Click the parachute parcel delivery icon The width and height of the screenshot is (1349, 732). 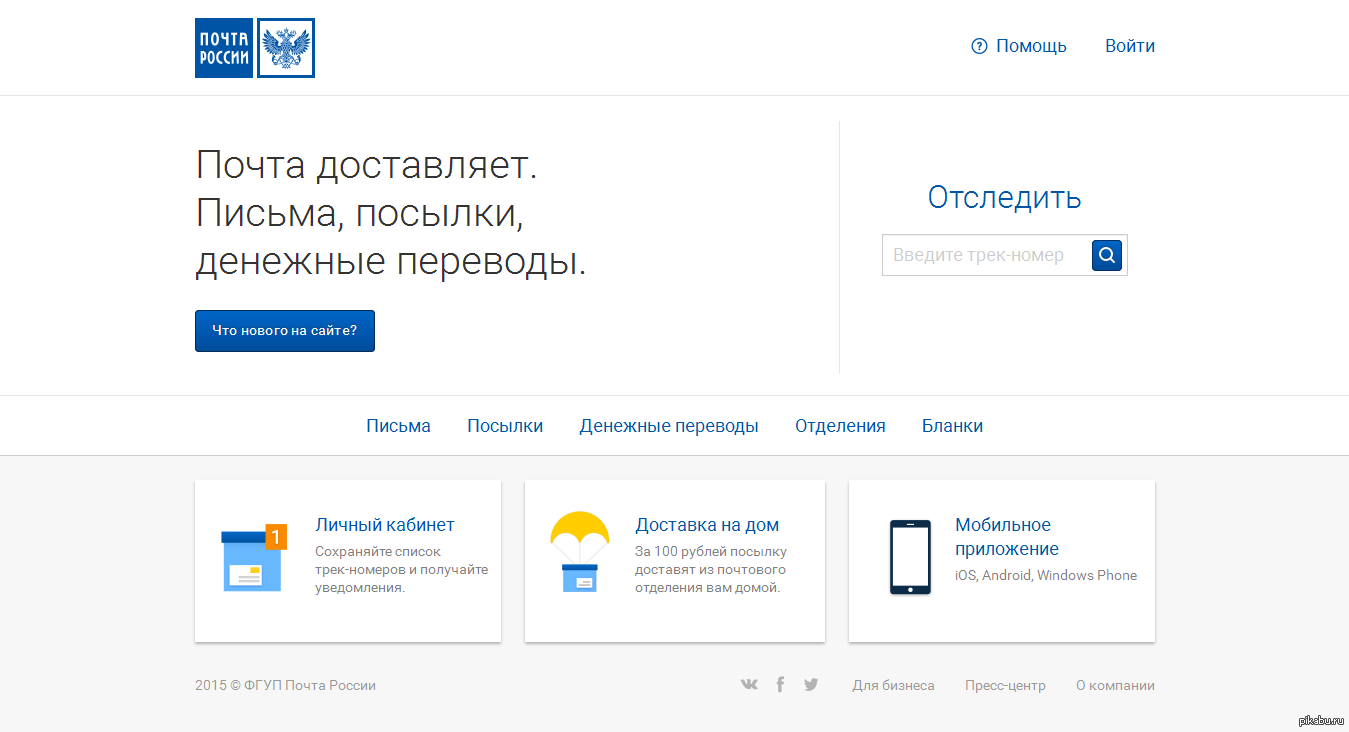coord(580,552)
